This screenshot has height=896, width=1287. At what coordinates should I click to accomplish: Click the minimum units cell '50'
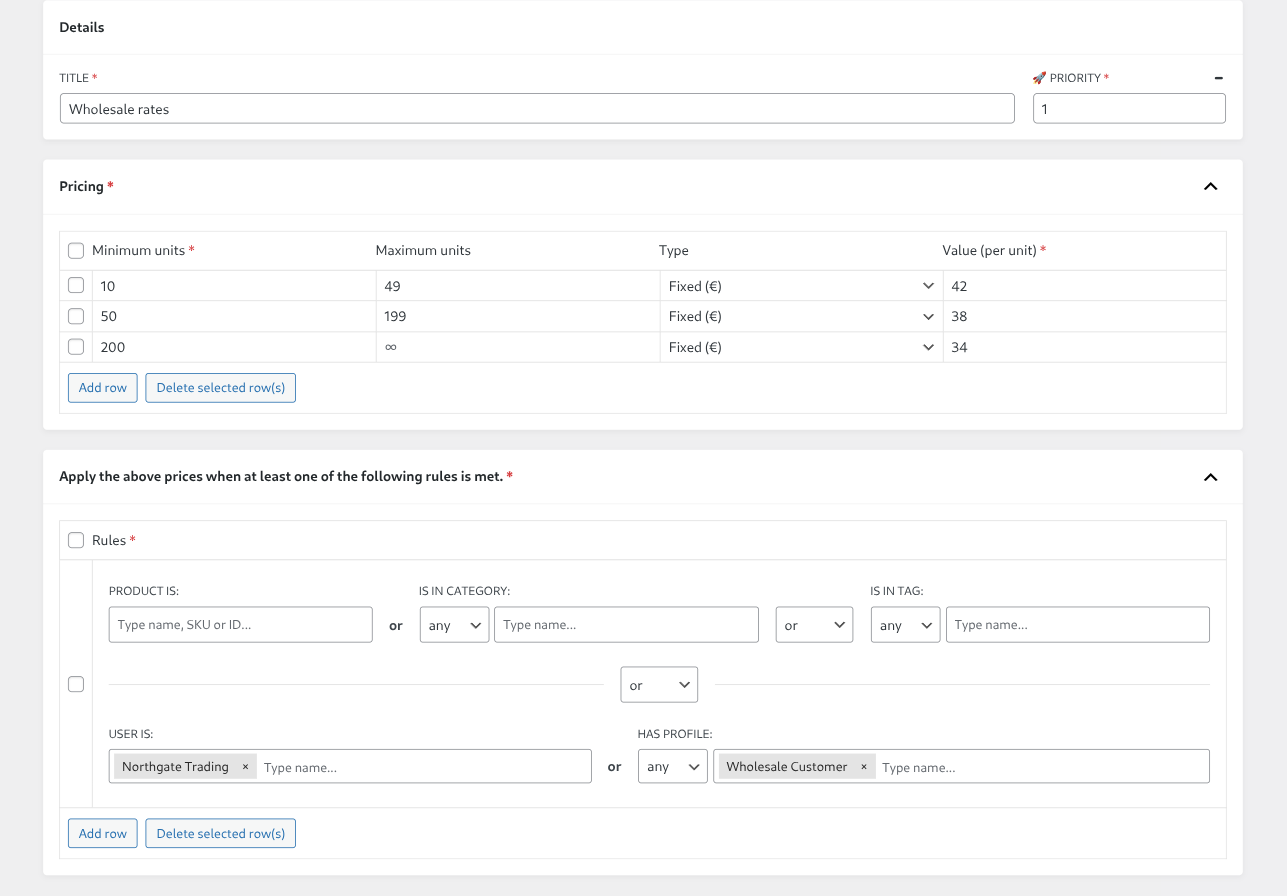(234, 316)
